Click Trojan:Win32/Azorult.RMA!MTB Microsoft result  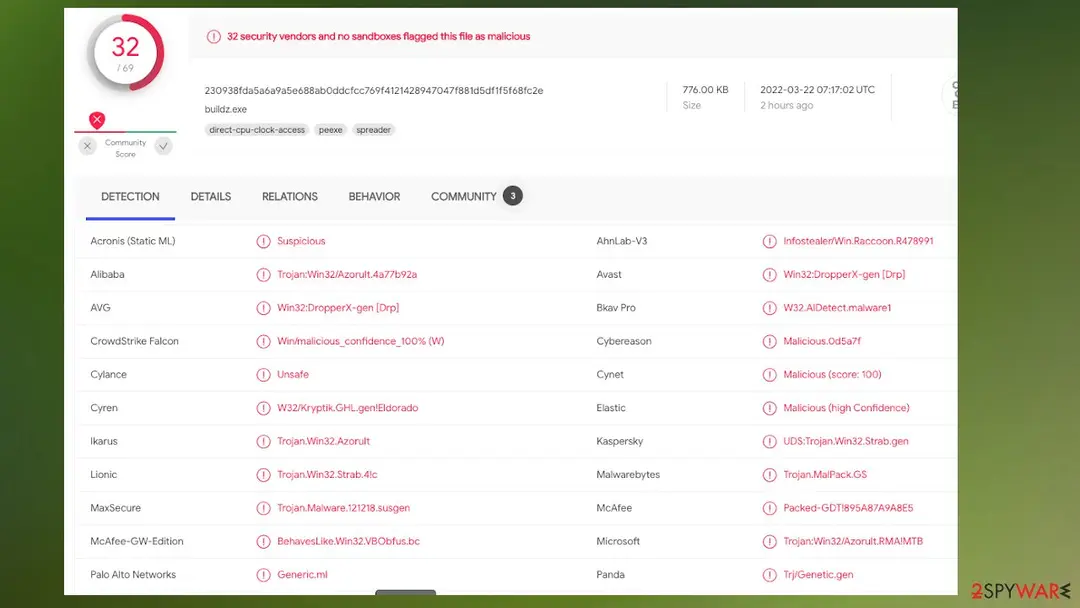(x=853, y=541)
